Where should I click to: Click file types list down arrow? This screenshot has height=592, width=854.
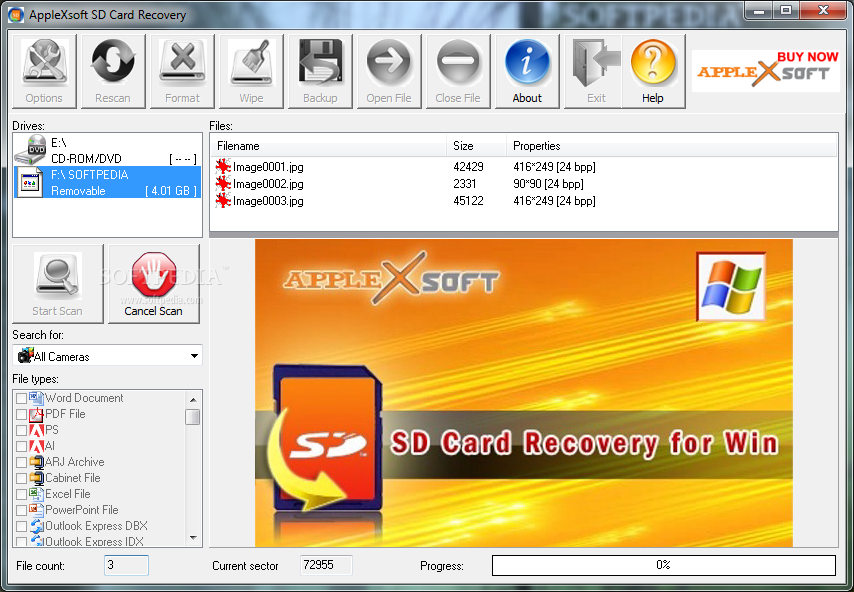[x=193, y=538]
